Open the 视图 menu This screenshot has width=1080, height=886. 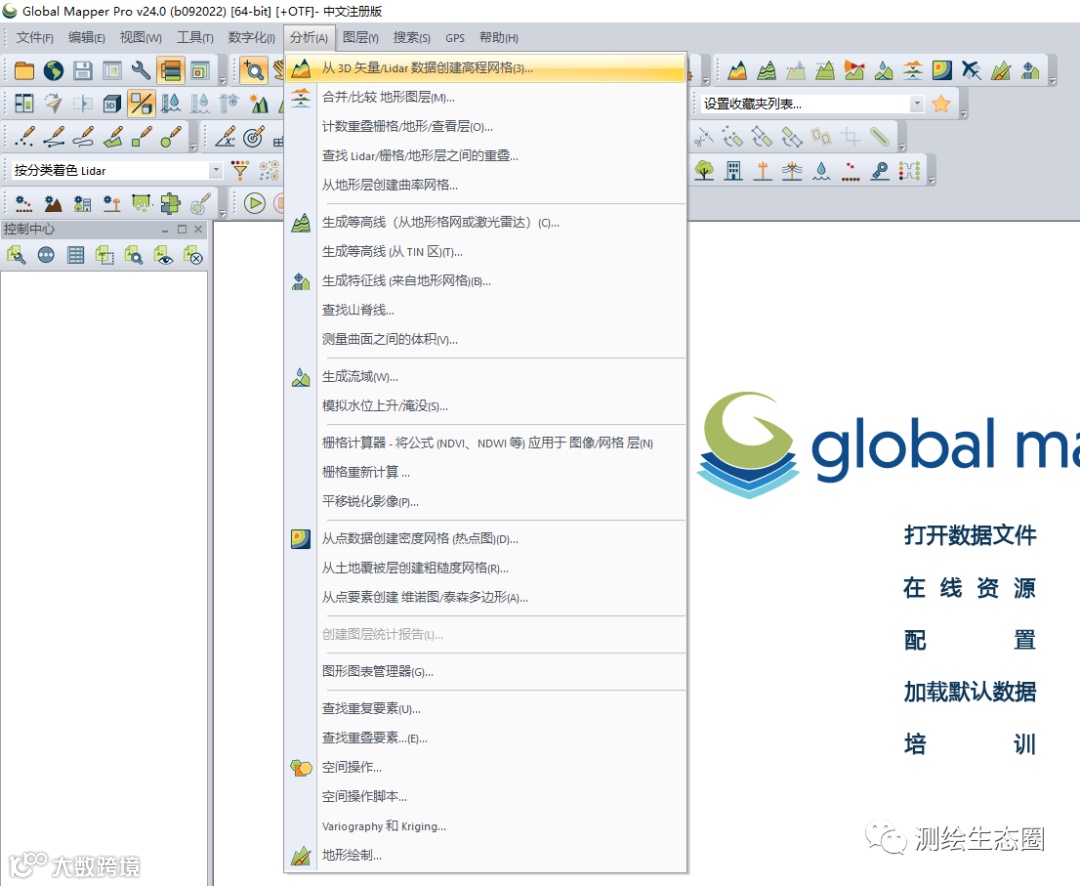pos(141,37)
